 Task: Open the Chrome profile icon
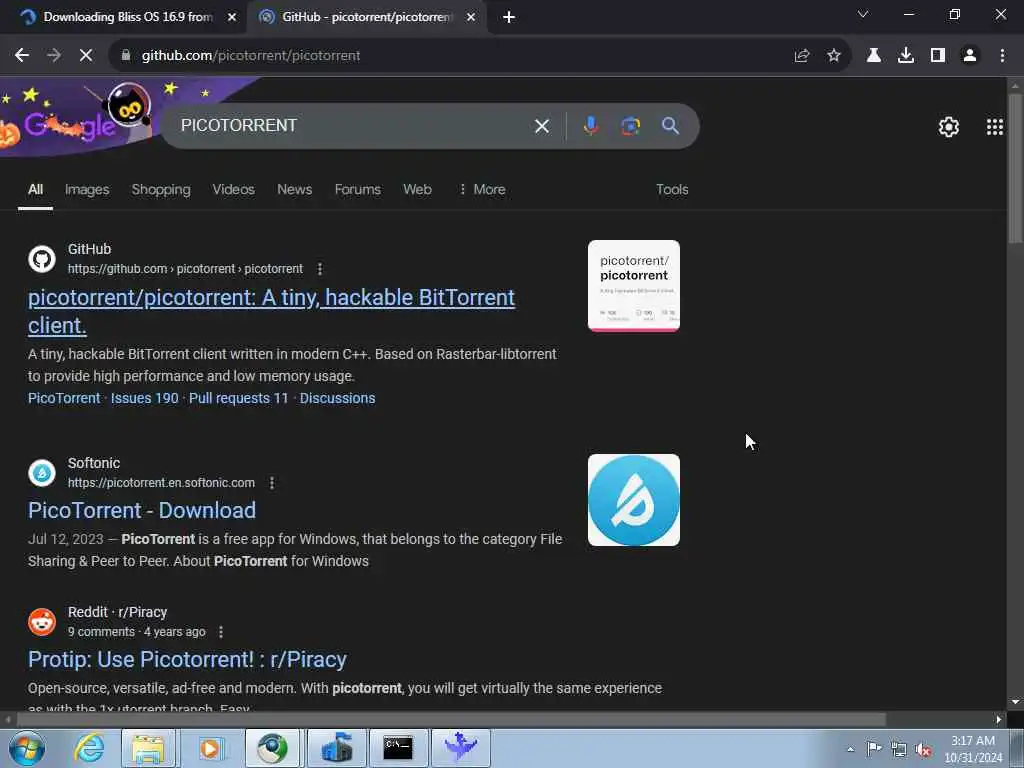(970, 56)
